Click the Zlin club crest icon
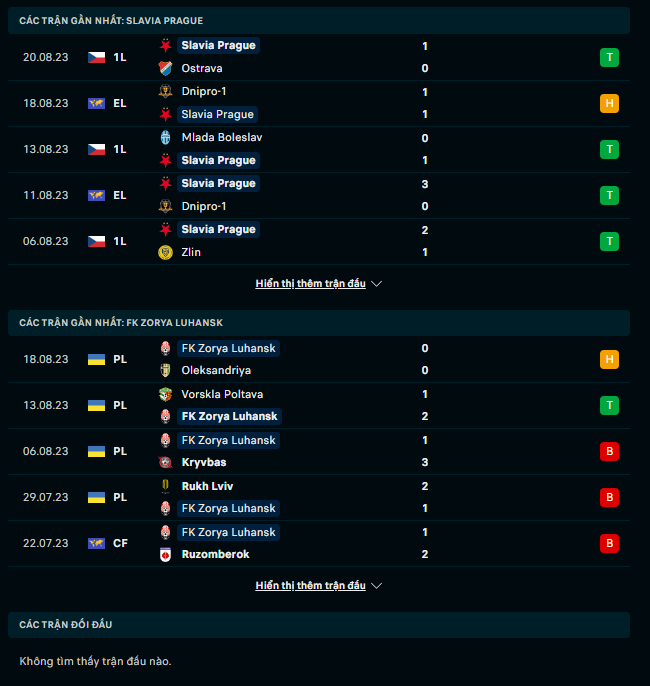Screen dimensions: 650x686 click(x=165, y=252)
